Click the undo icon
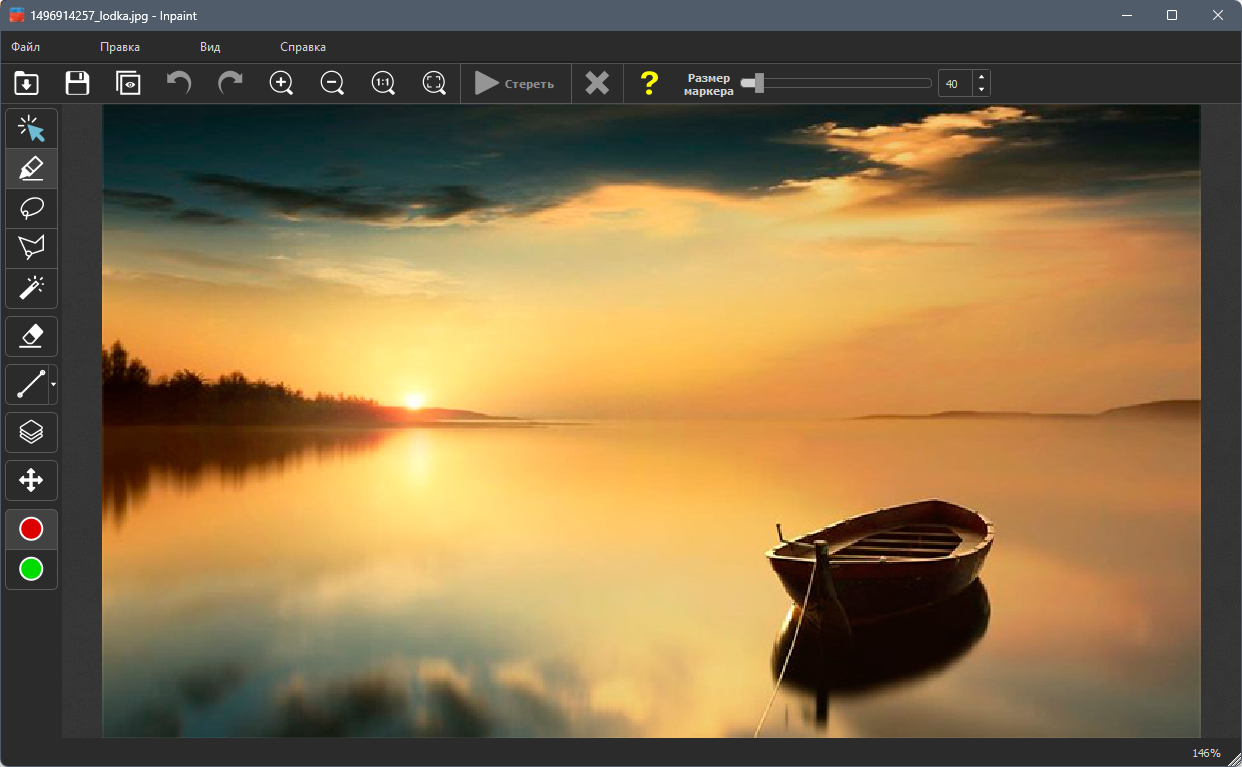The image size is (1242, 767). pos(178,83)
